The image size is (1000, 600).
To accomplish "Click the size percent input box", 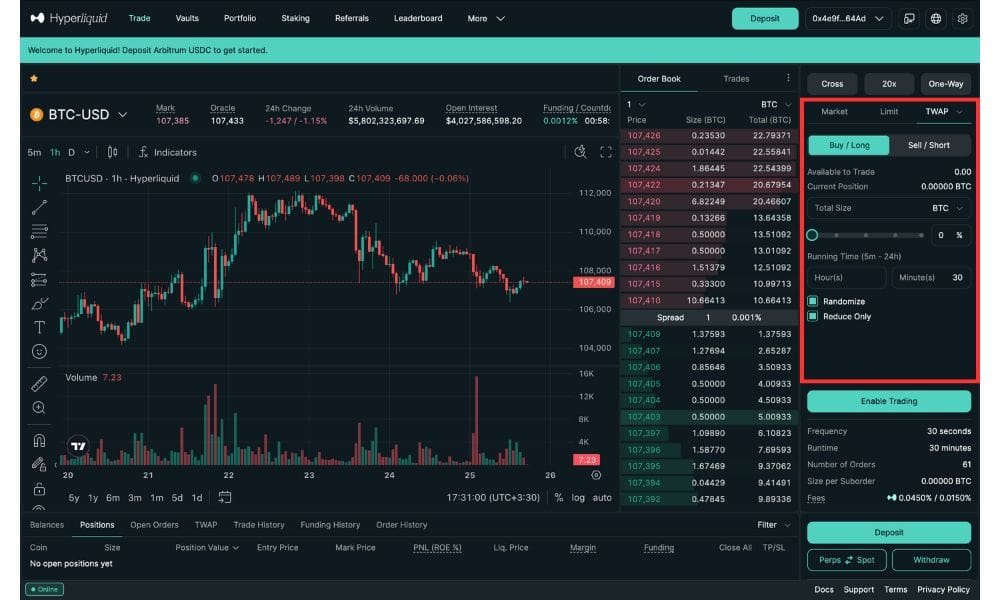I will pos(951,235).
